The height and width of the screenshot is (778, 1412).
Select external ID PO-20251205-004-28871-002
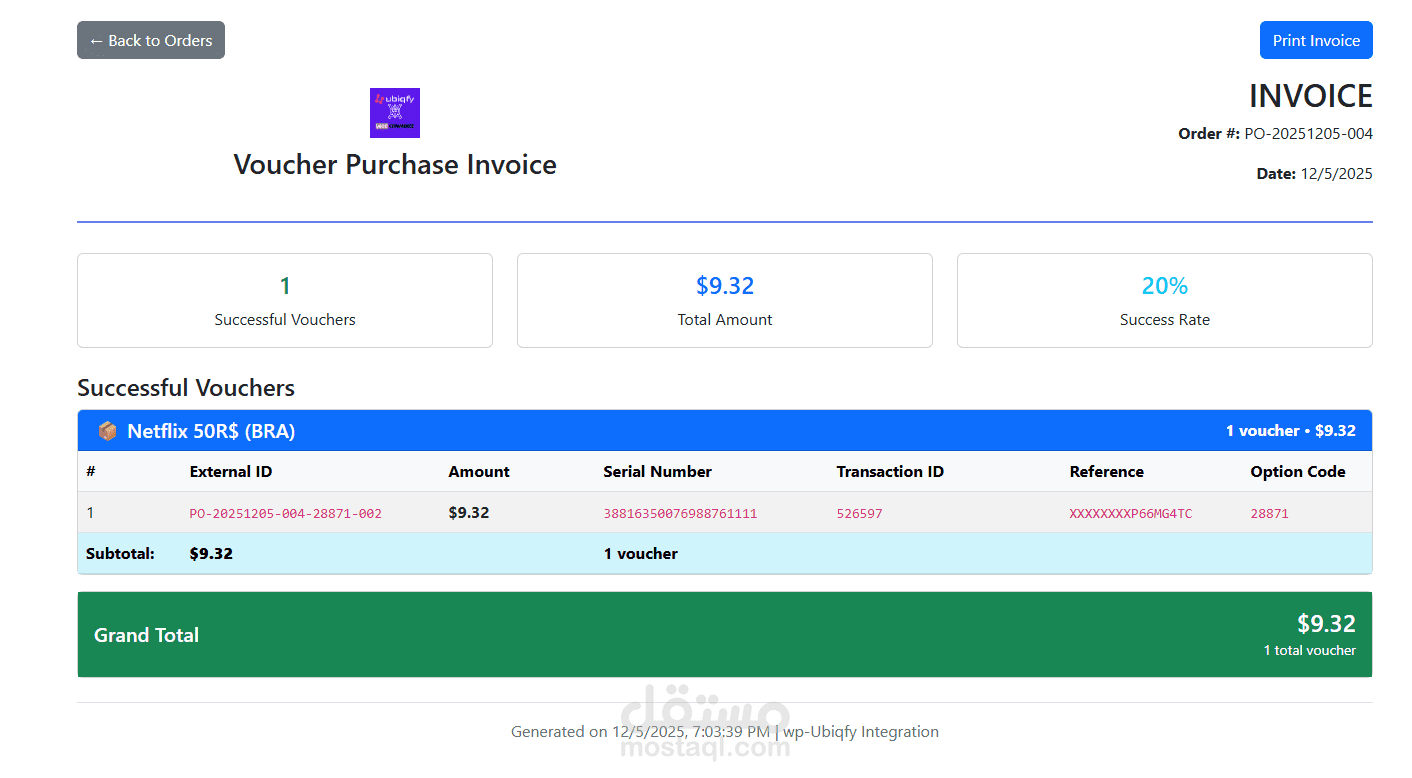point(286,514)
